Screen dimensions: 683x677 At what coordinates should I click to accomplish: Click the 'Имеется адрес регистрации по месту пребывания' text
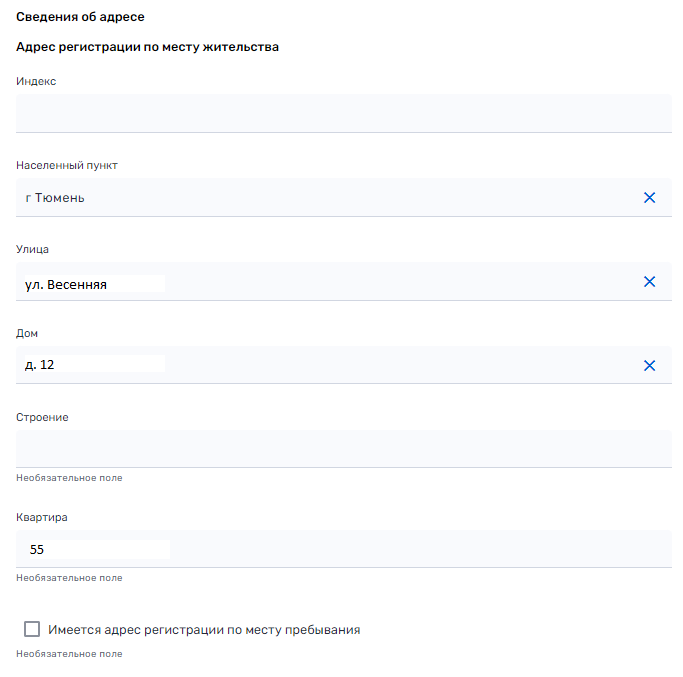click(x=204, y=630)
